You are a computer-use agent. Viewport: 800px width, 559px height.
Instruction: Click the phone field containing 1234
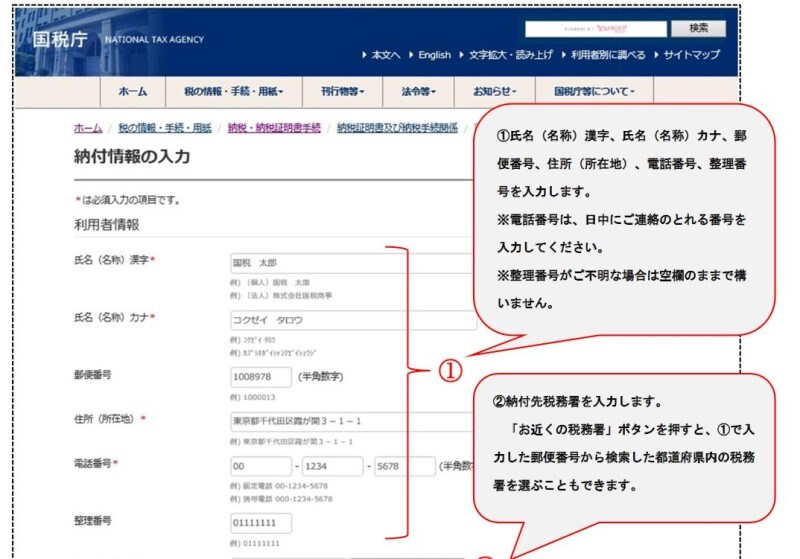point(333,466)
